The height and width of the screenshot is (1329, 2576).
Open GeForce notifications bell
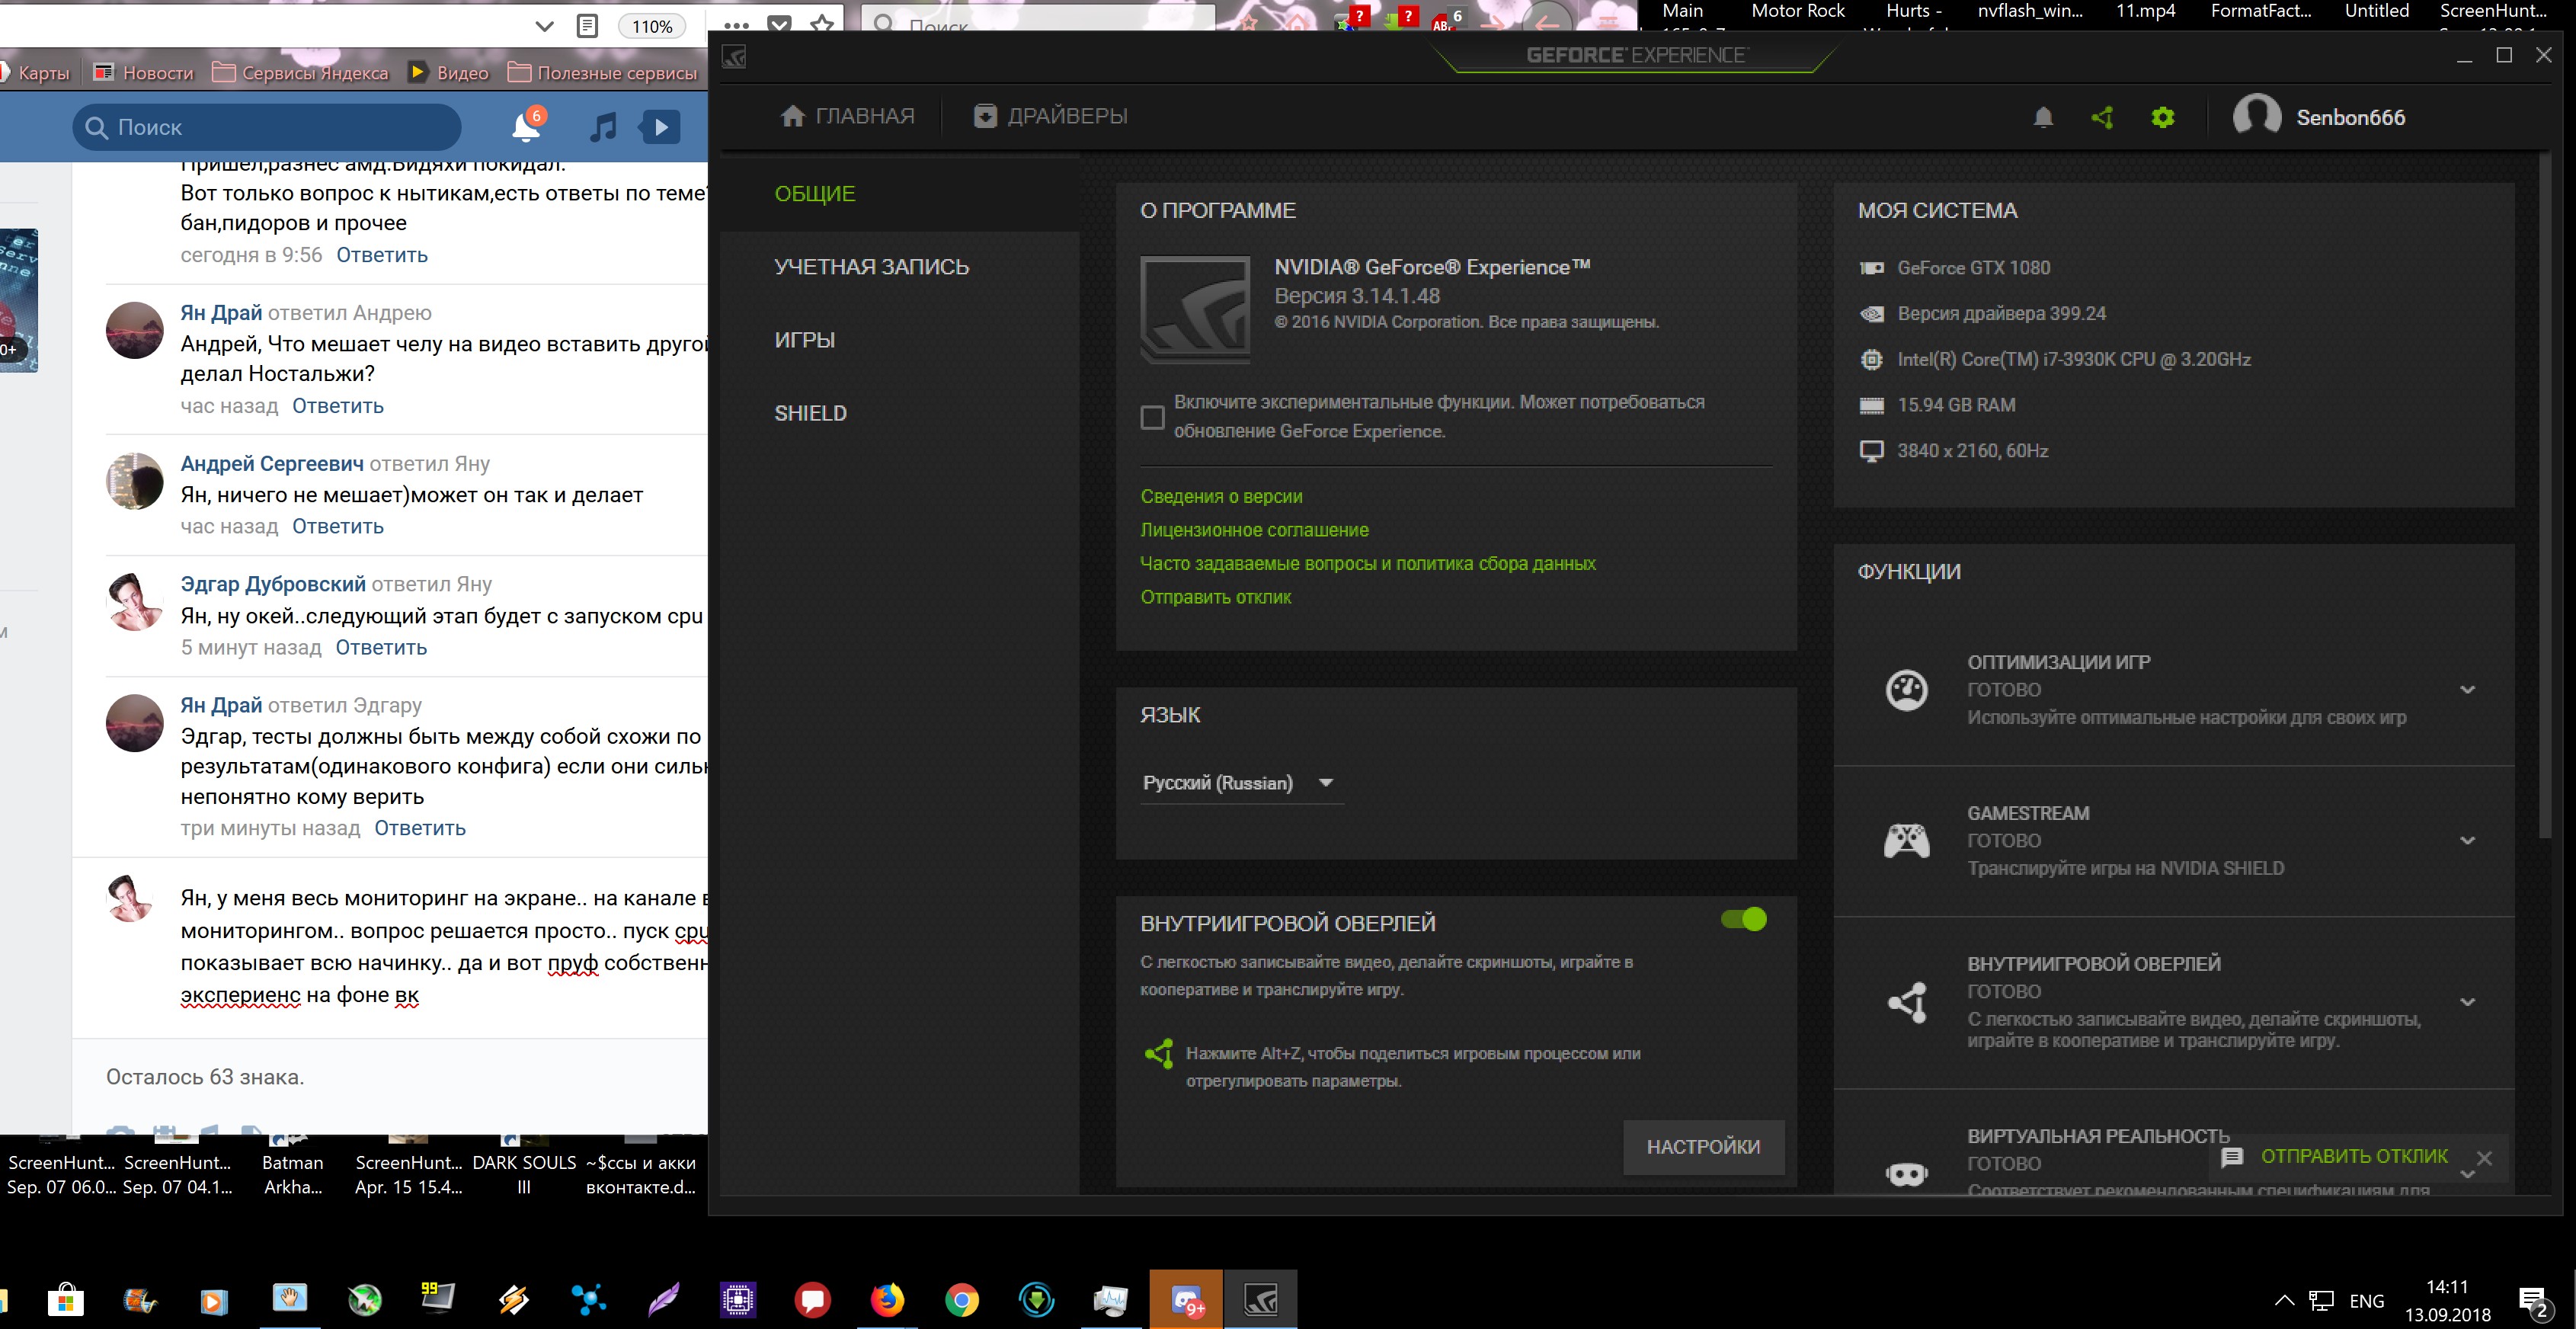2043,118
